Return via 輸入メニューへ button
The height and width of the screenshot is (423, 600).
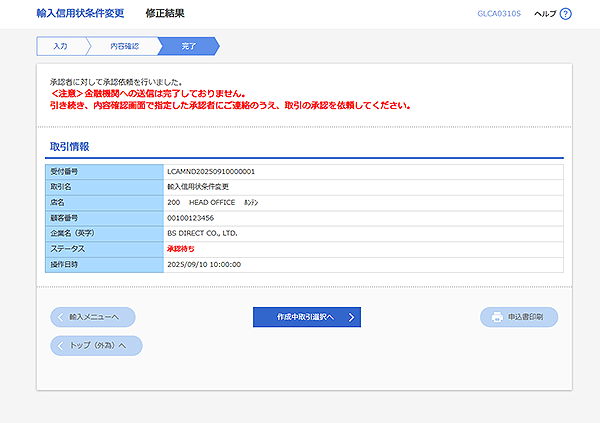tap(93, 317)
